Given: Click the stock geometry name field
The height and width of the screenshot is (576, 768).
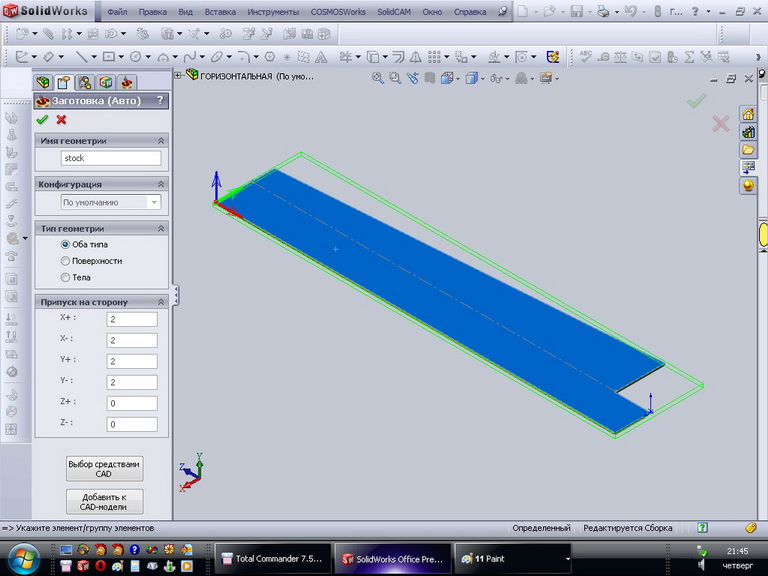Looking at the screenshot, I should click(111, 158).
